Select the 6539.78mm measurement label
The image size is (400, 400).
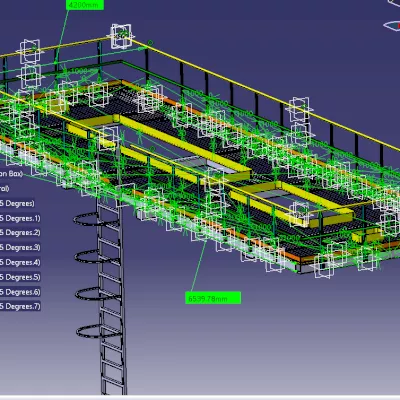213,298
